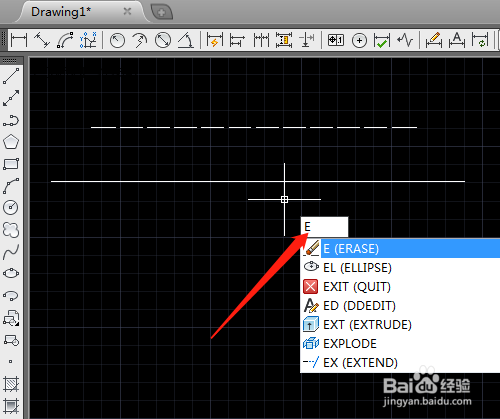
Task: Click the Dimension Space icon
Action: pyautogui.click(x=284, y=40)
